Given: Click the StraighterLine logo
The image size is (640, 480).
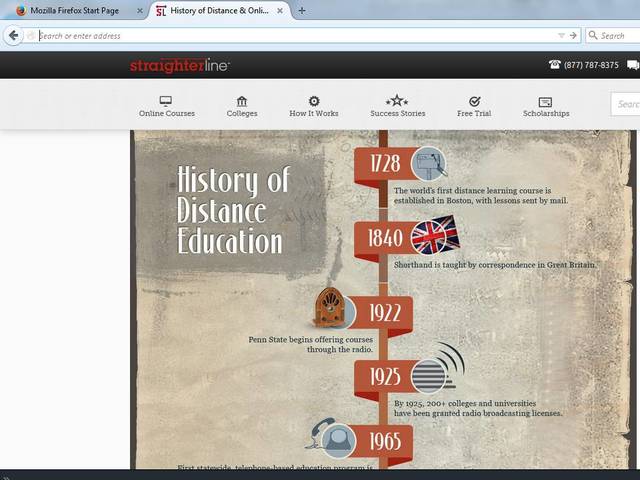Looking at the screenshot, I should pos(180,65).
